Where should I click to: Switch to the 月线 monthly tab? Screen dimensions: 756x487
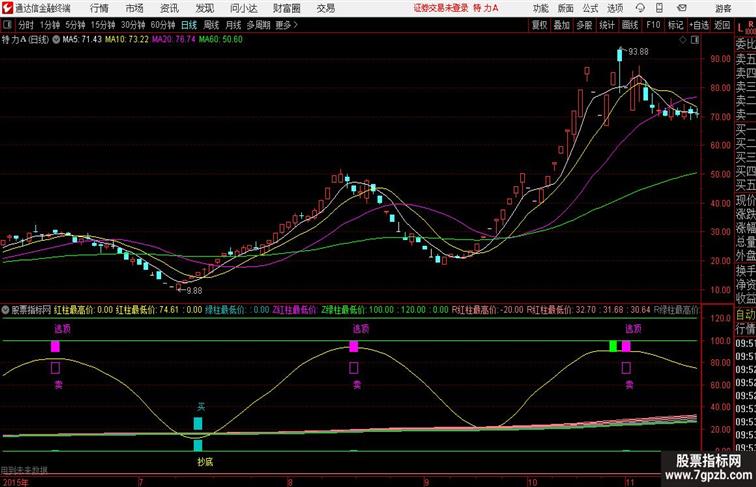tap(233, 25)
